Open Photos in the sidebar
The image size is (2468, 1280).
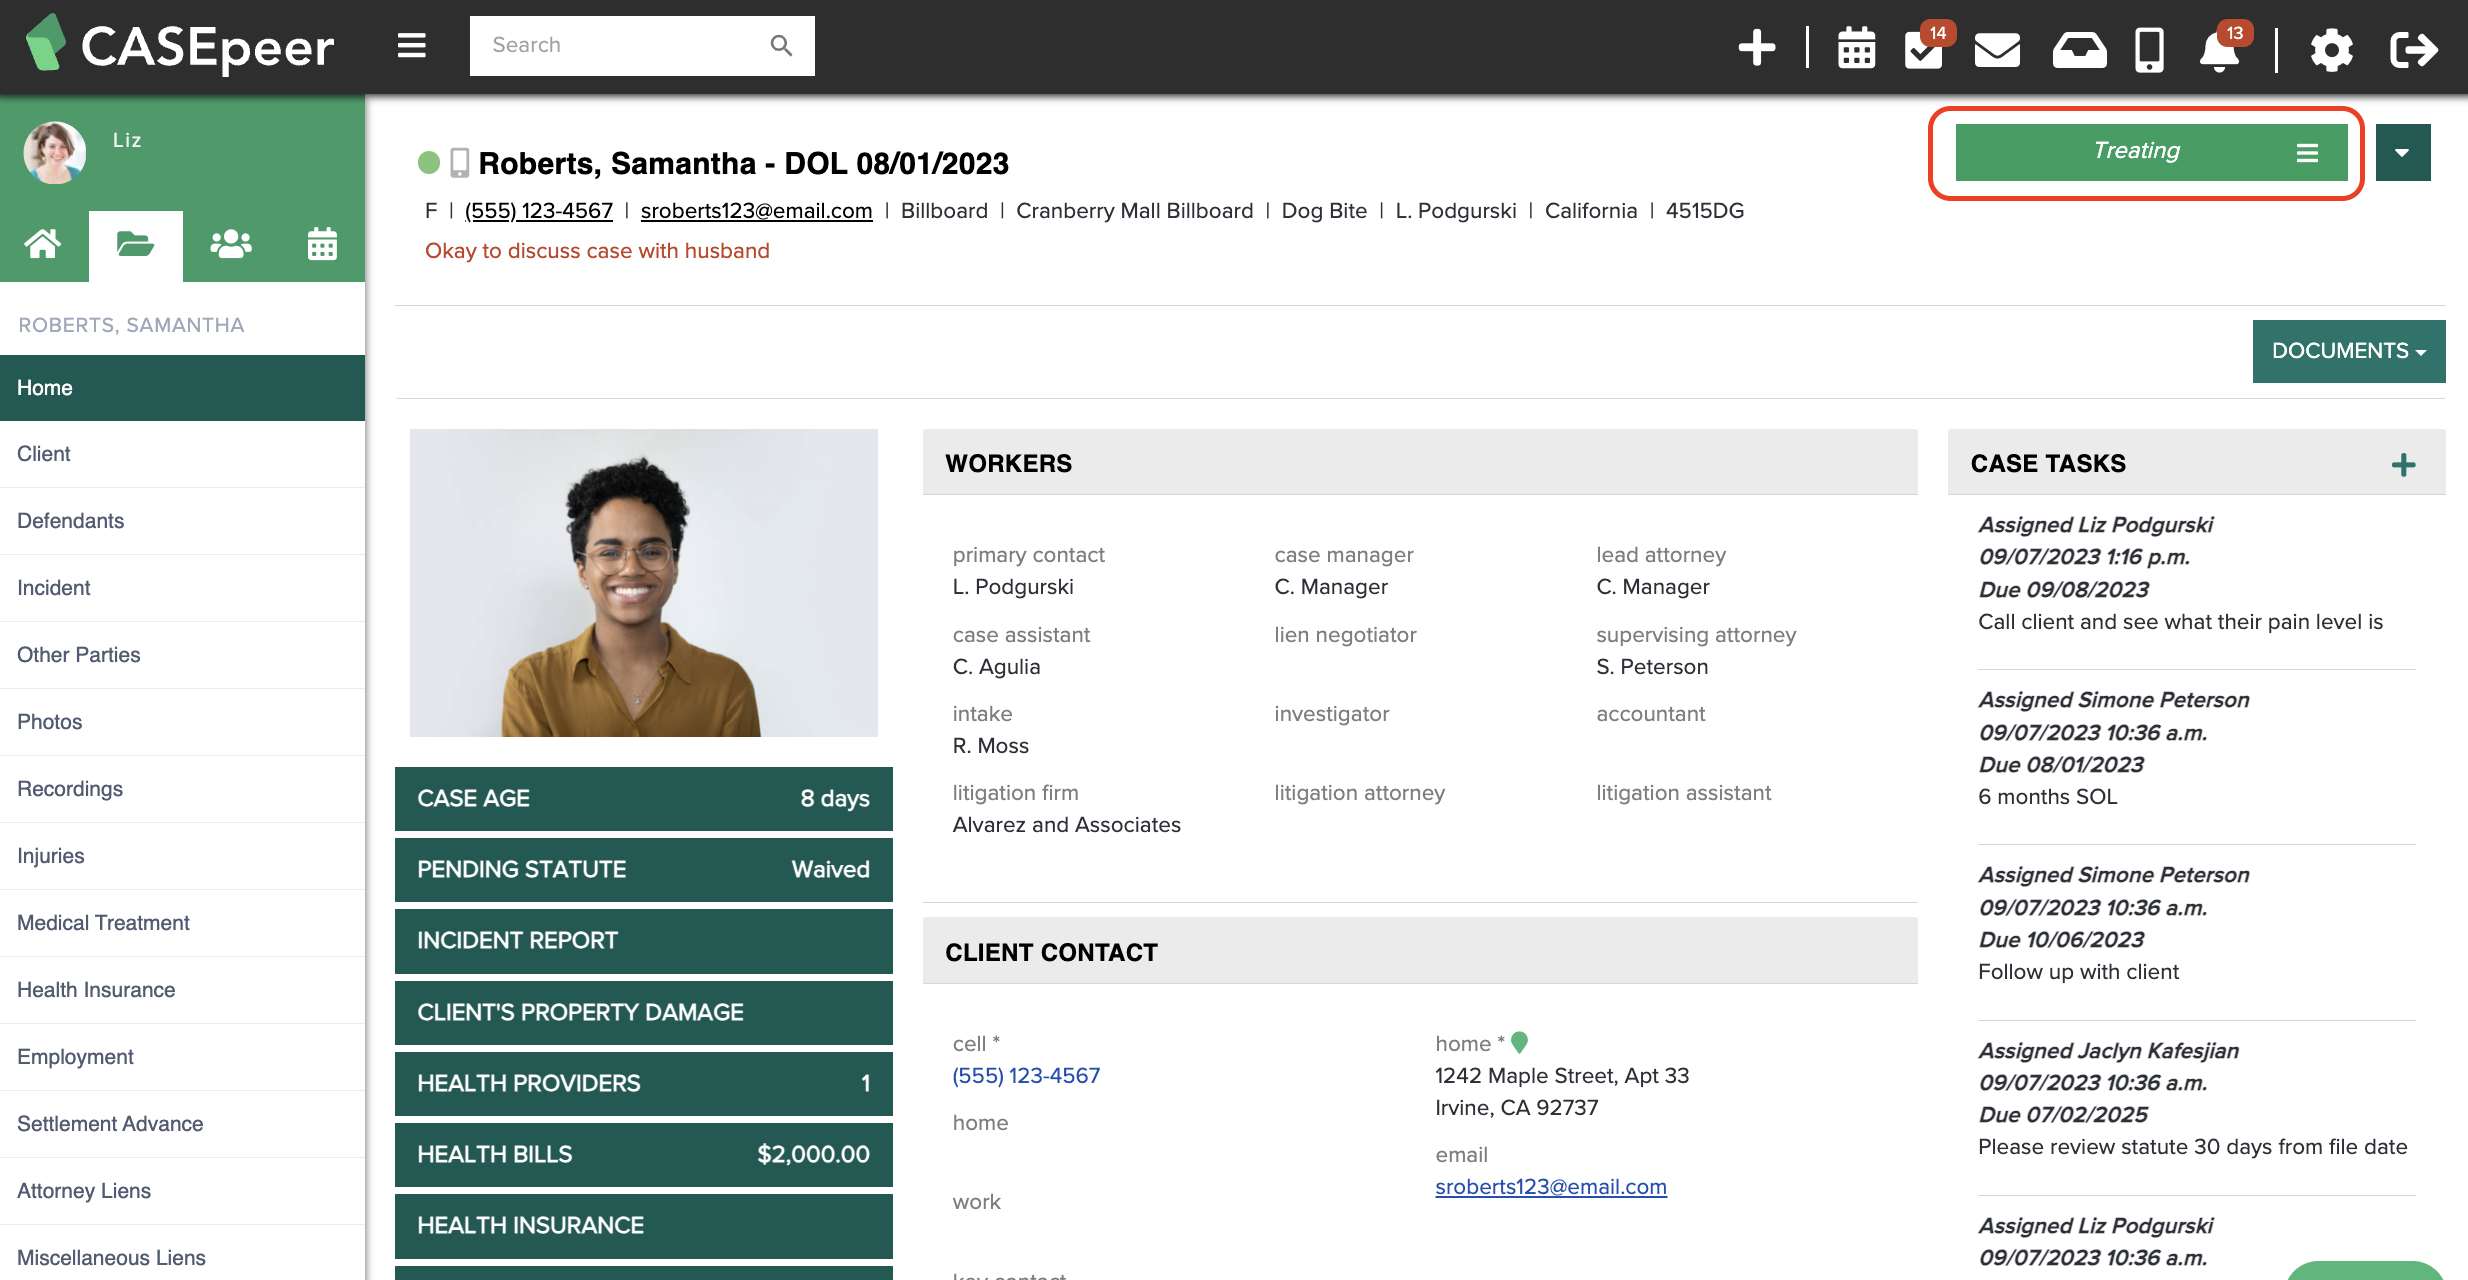[x=183, y=722]
